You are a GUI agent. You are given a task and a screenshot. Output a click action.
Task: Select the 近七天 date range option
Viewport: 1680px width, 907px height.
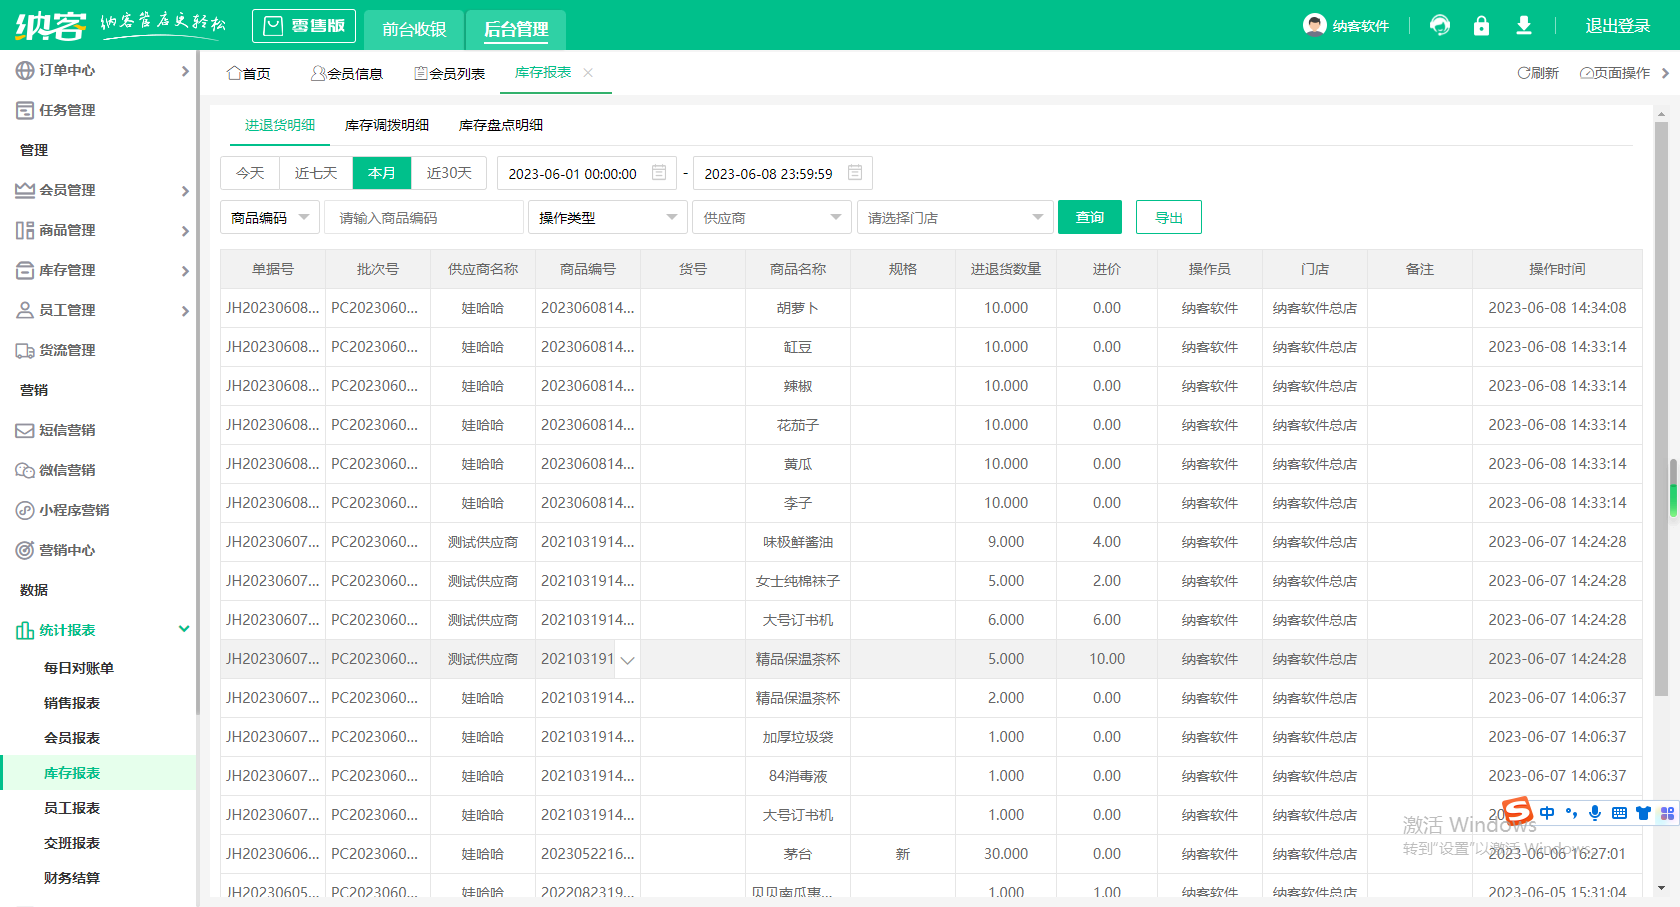coord(316,173)
